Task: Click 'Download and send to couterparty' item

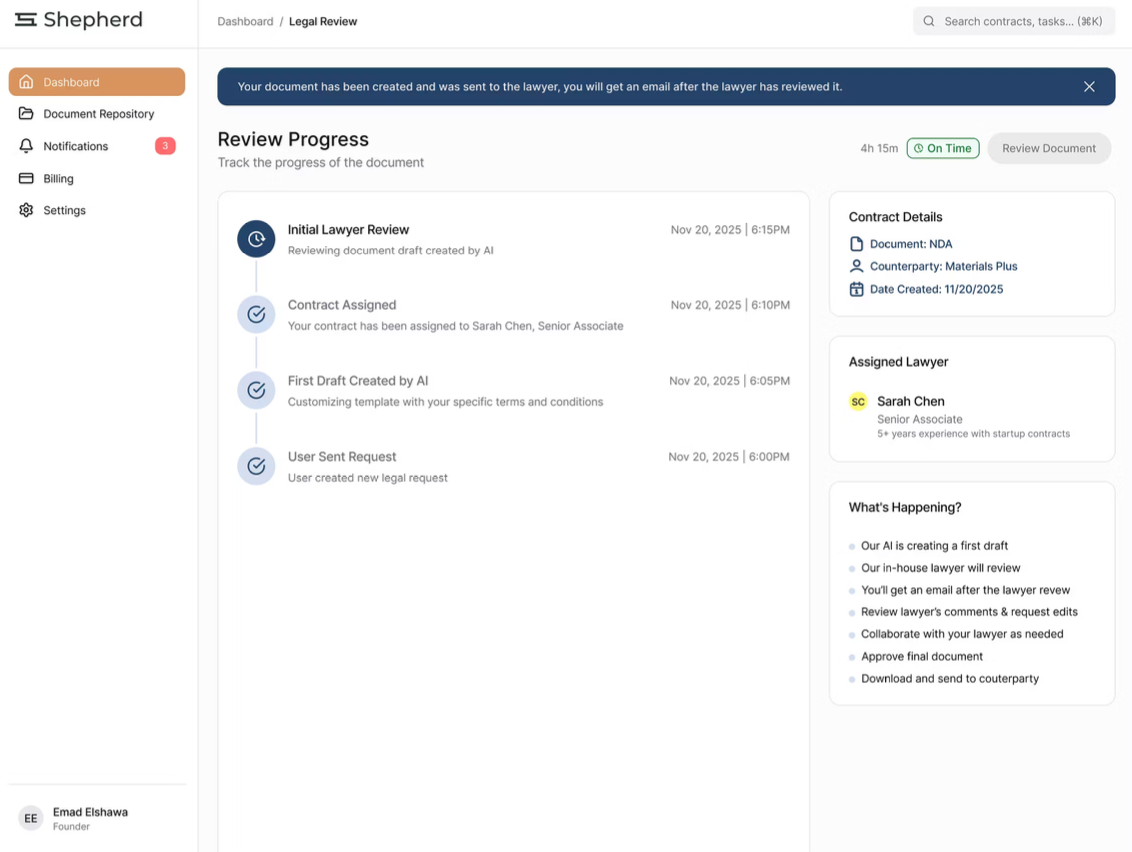Action: pyautogui.click(x=950, y=679)
